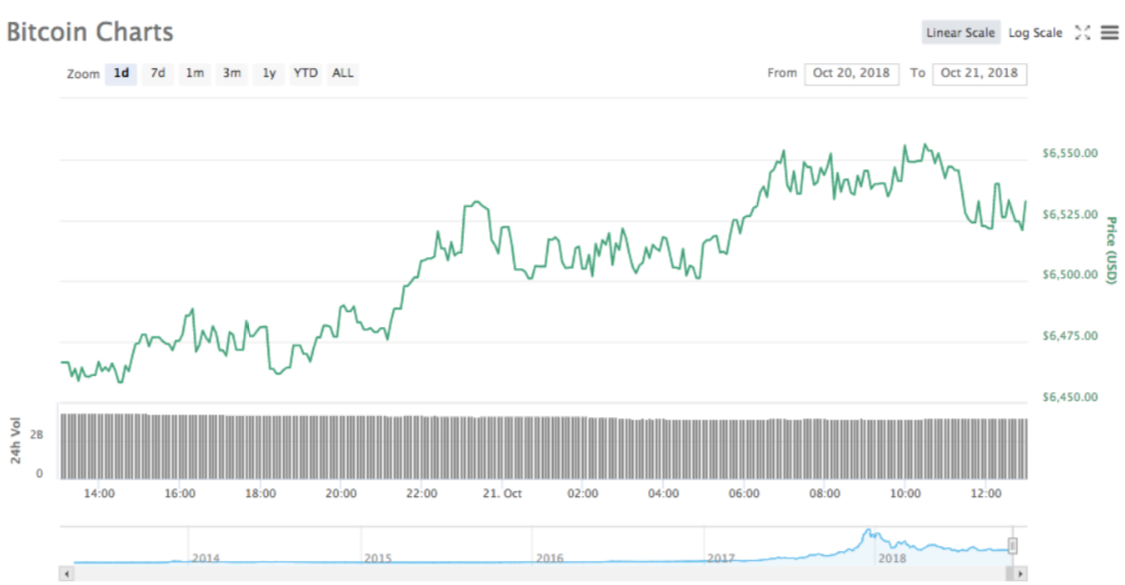Select the 1m zoom range
The width and height of the screenshot is (1125, 585).
[x=194, y=73]
